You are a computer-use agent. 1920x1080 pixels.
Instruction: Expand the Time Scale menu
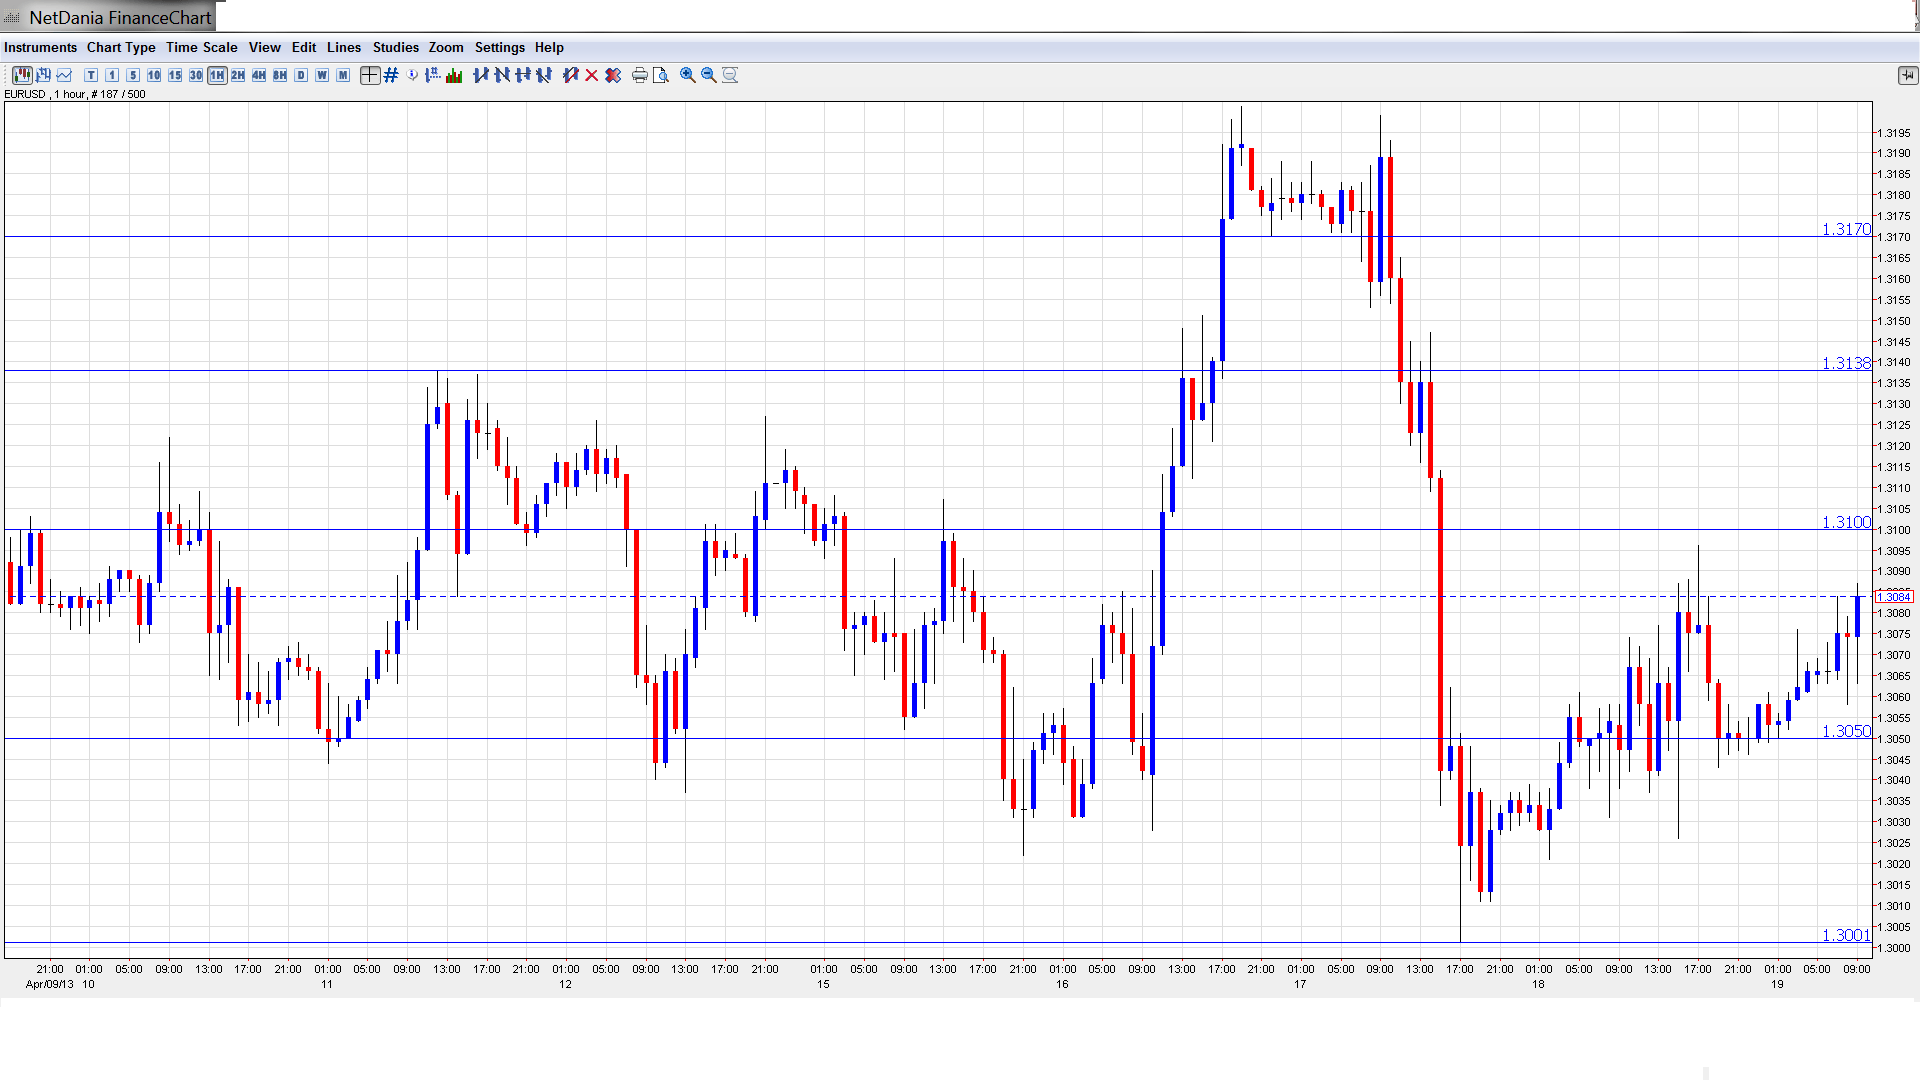click(x=201, y=47)
